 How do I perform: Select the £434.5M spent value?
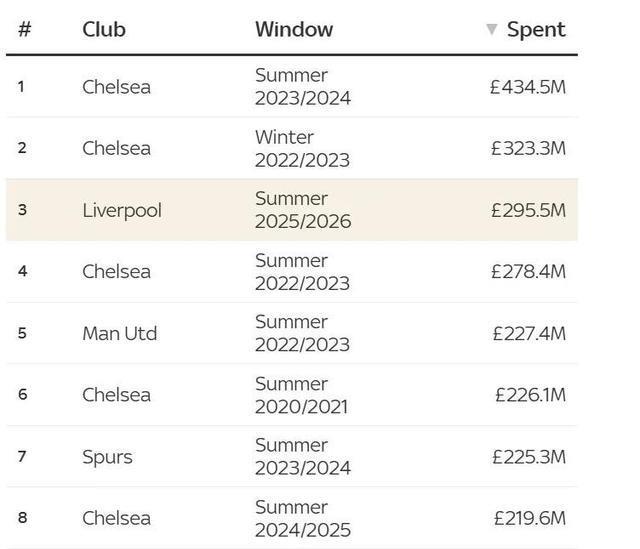pyautogui.click(x=528, y=87)
